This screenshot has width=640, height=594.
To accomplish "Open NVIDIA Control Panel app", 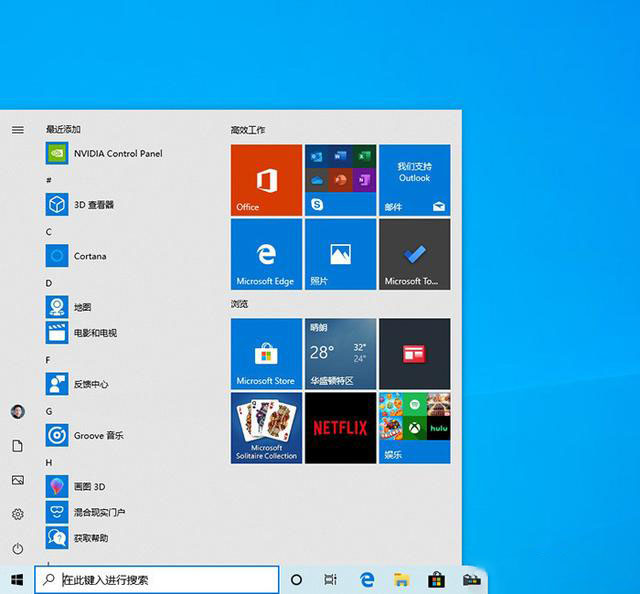I will click(x=104, y=154).
